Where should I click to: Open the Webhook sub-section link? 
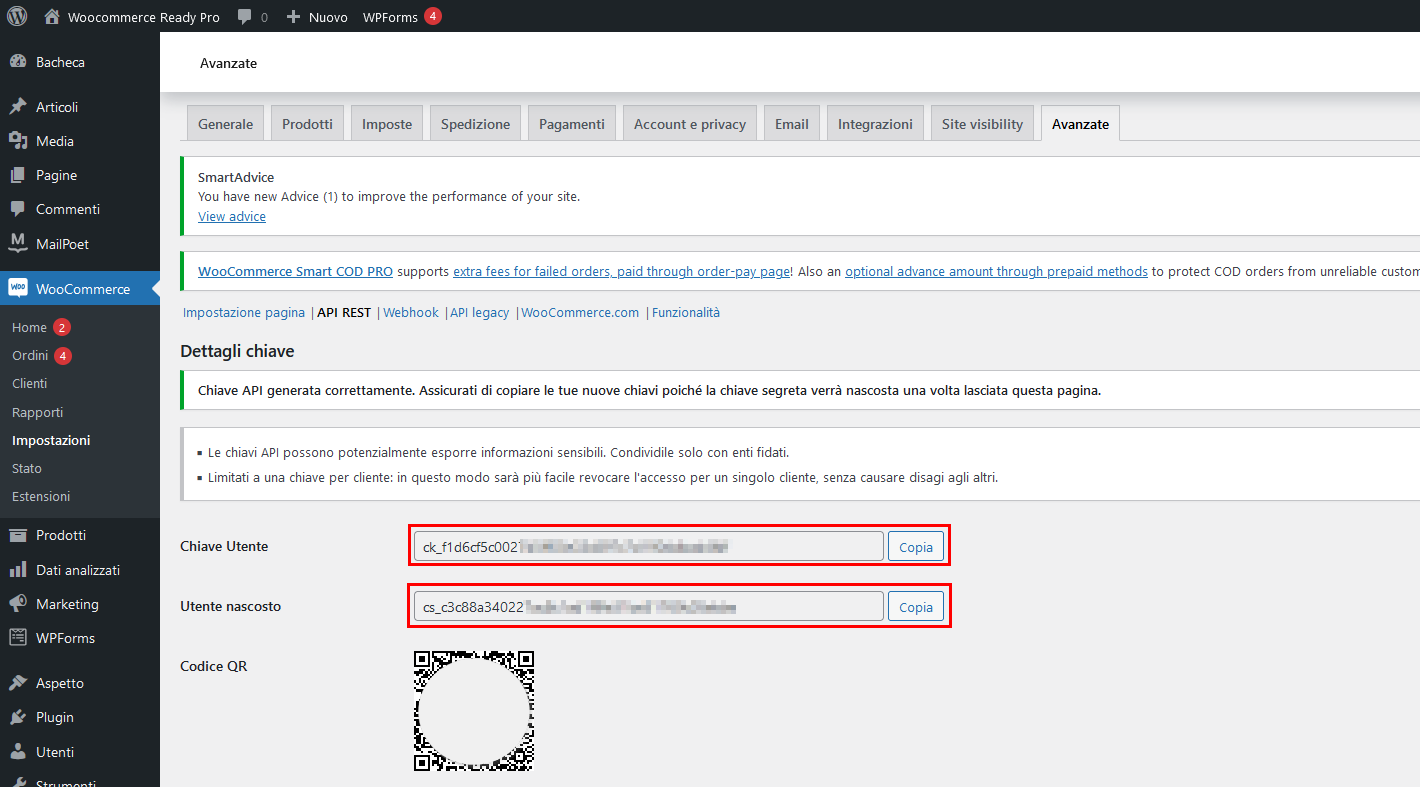pyautogui.click(x=411, y=312)
